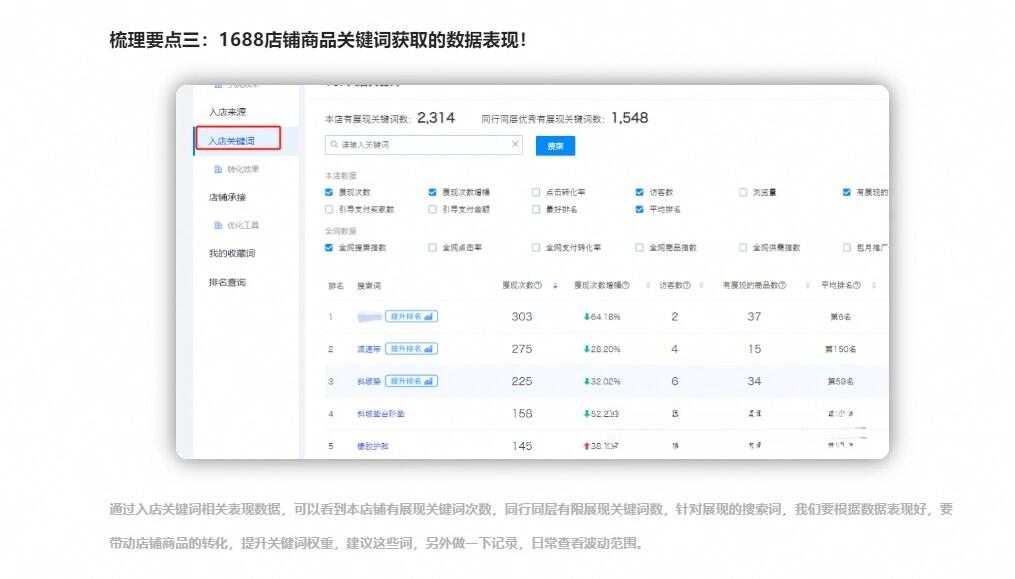Focus the 请输入关键词 search field
The height and width of the screenshot is (579, 1015).
pos(423,144)
